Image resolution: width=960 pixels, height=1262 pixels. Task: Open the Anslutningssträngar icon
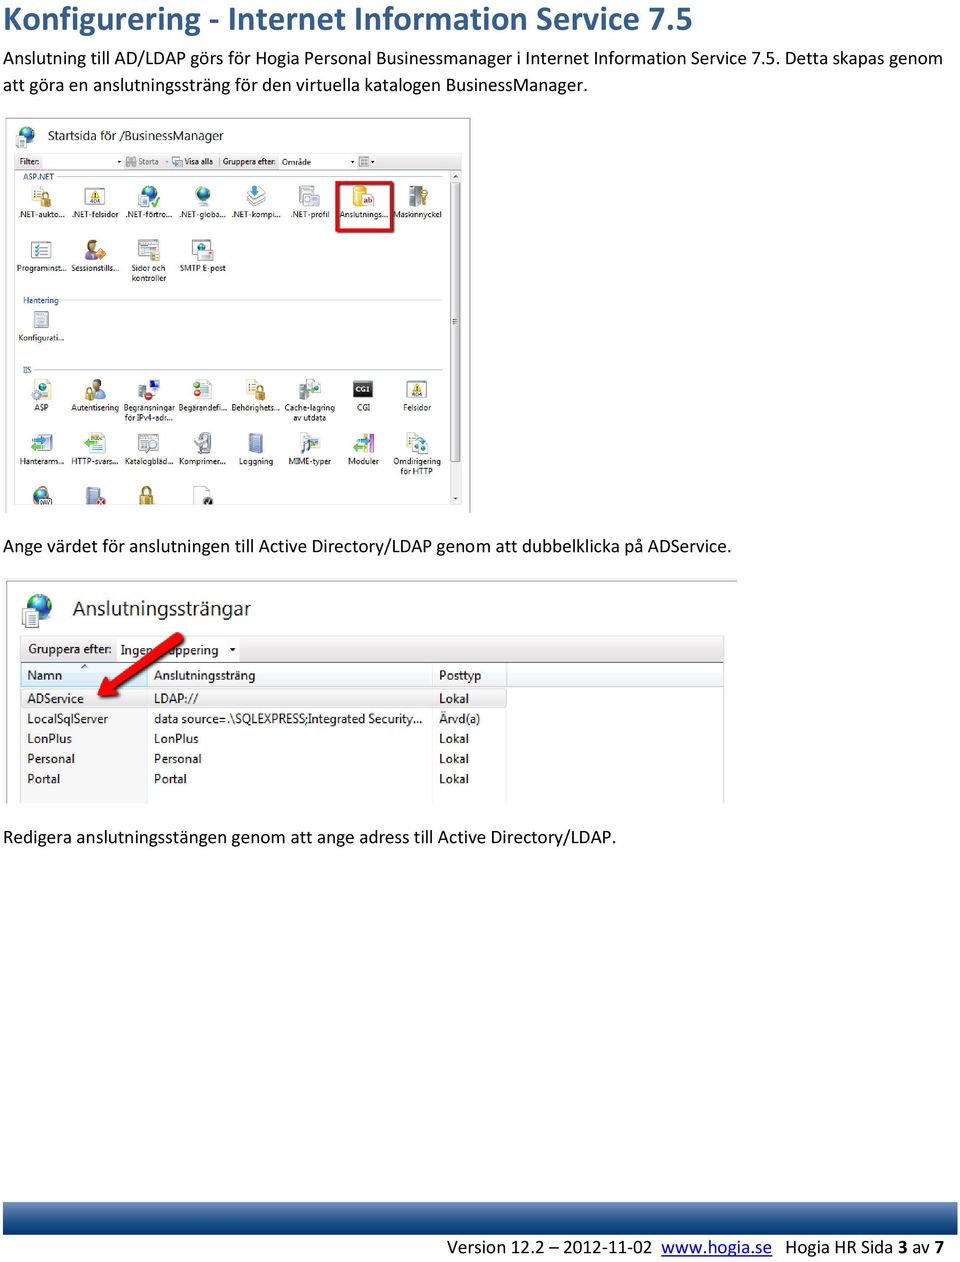click(x=364, y=204)
